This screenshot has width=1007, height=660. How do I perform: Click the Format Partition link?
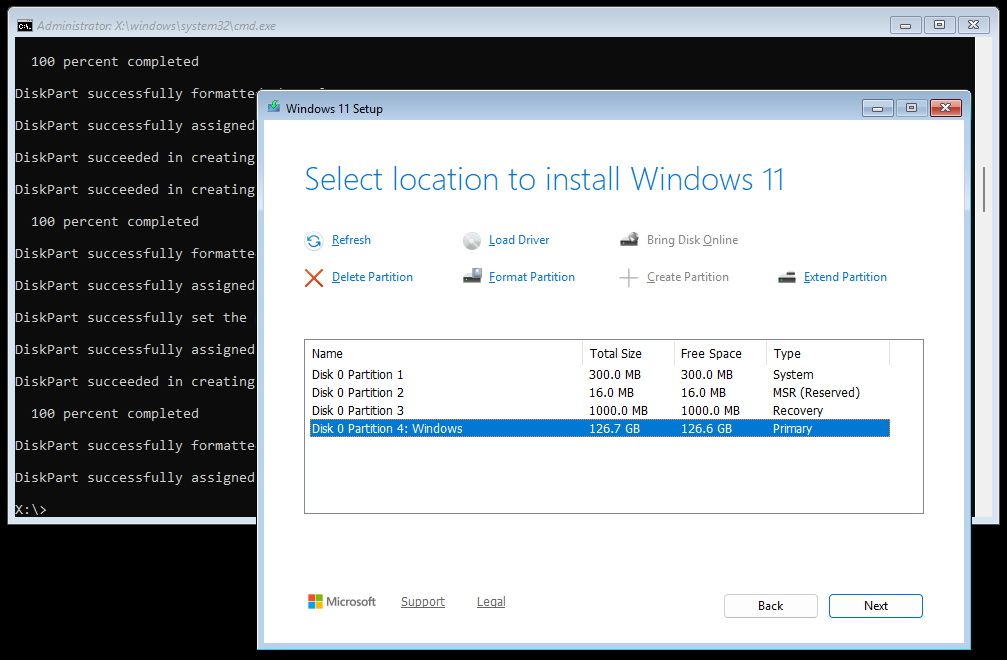point(532,277)
